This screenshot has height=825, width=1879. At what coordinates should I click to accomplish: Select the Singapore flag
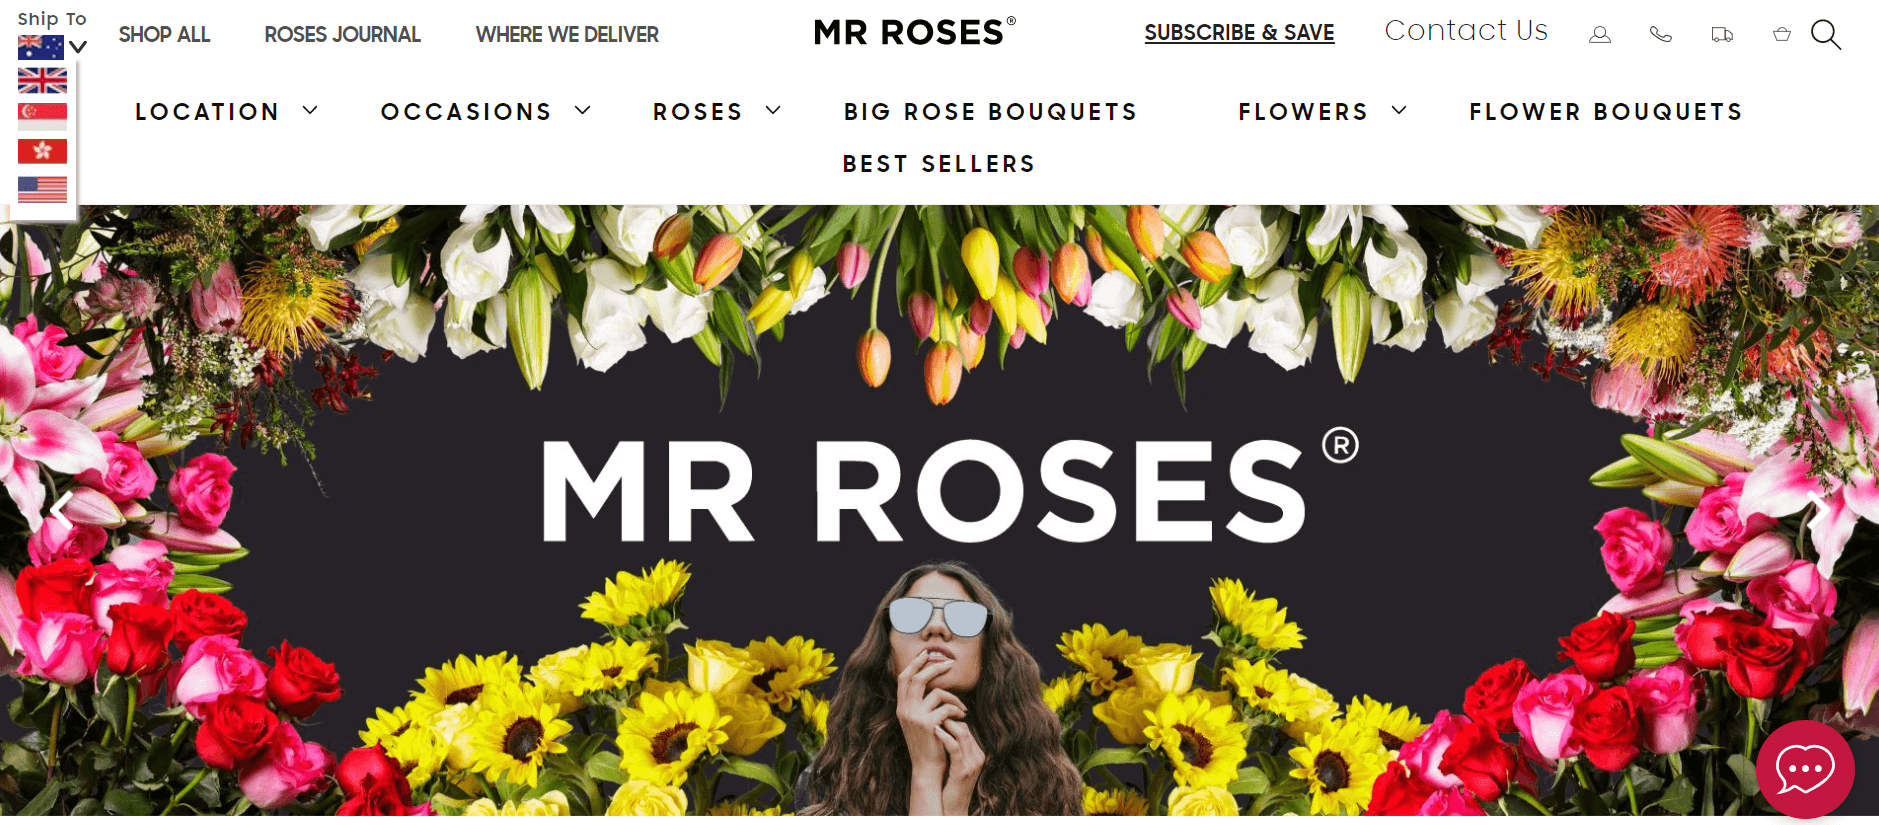coord(42,116)
